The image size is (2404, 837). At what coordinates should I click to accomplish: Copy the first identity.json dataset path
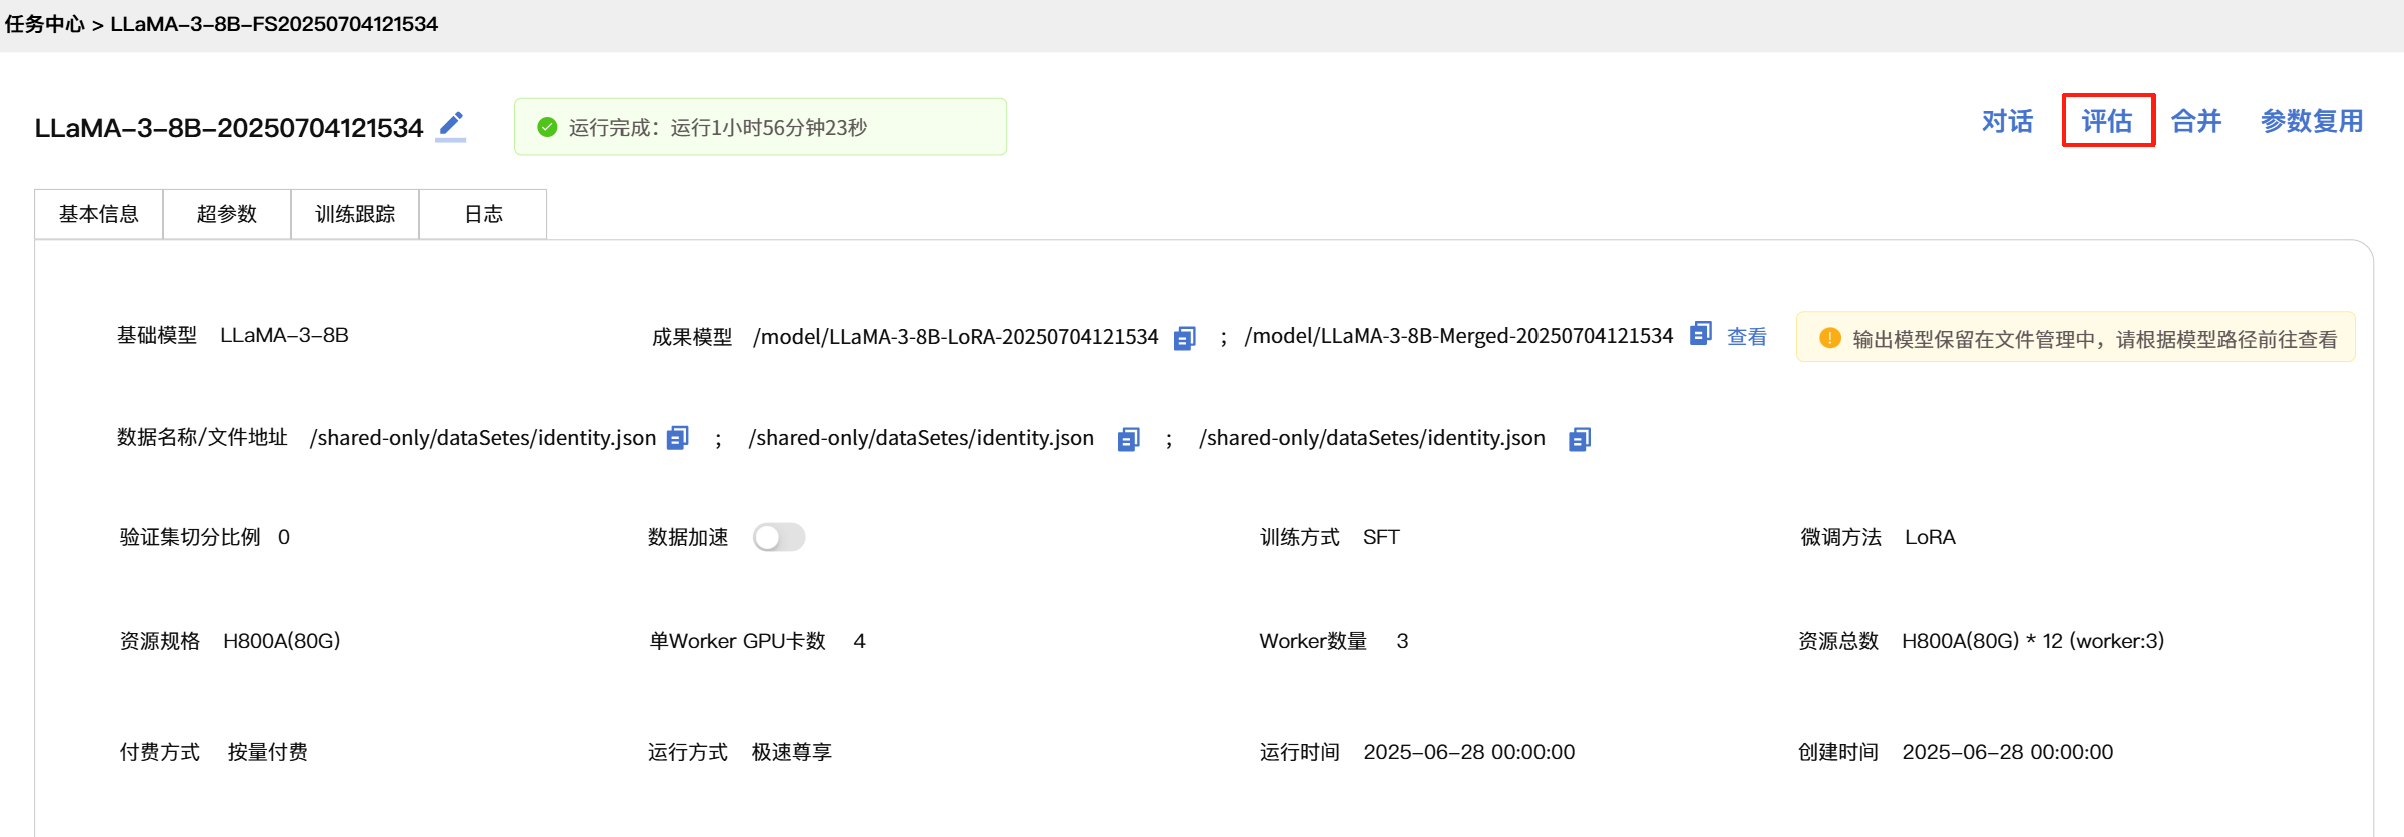click(678, 438)
